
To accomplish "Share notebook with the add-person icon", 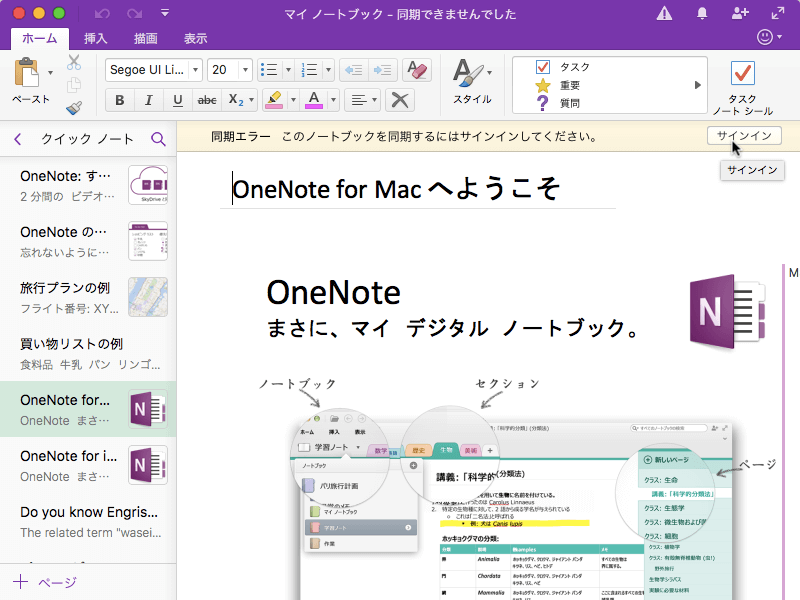I will click(740, 13).
